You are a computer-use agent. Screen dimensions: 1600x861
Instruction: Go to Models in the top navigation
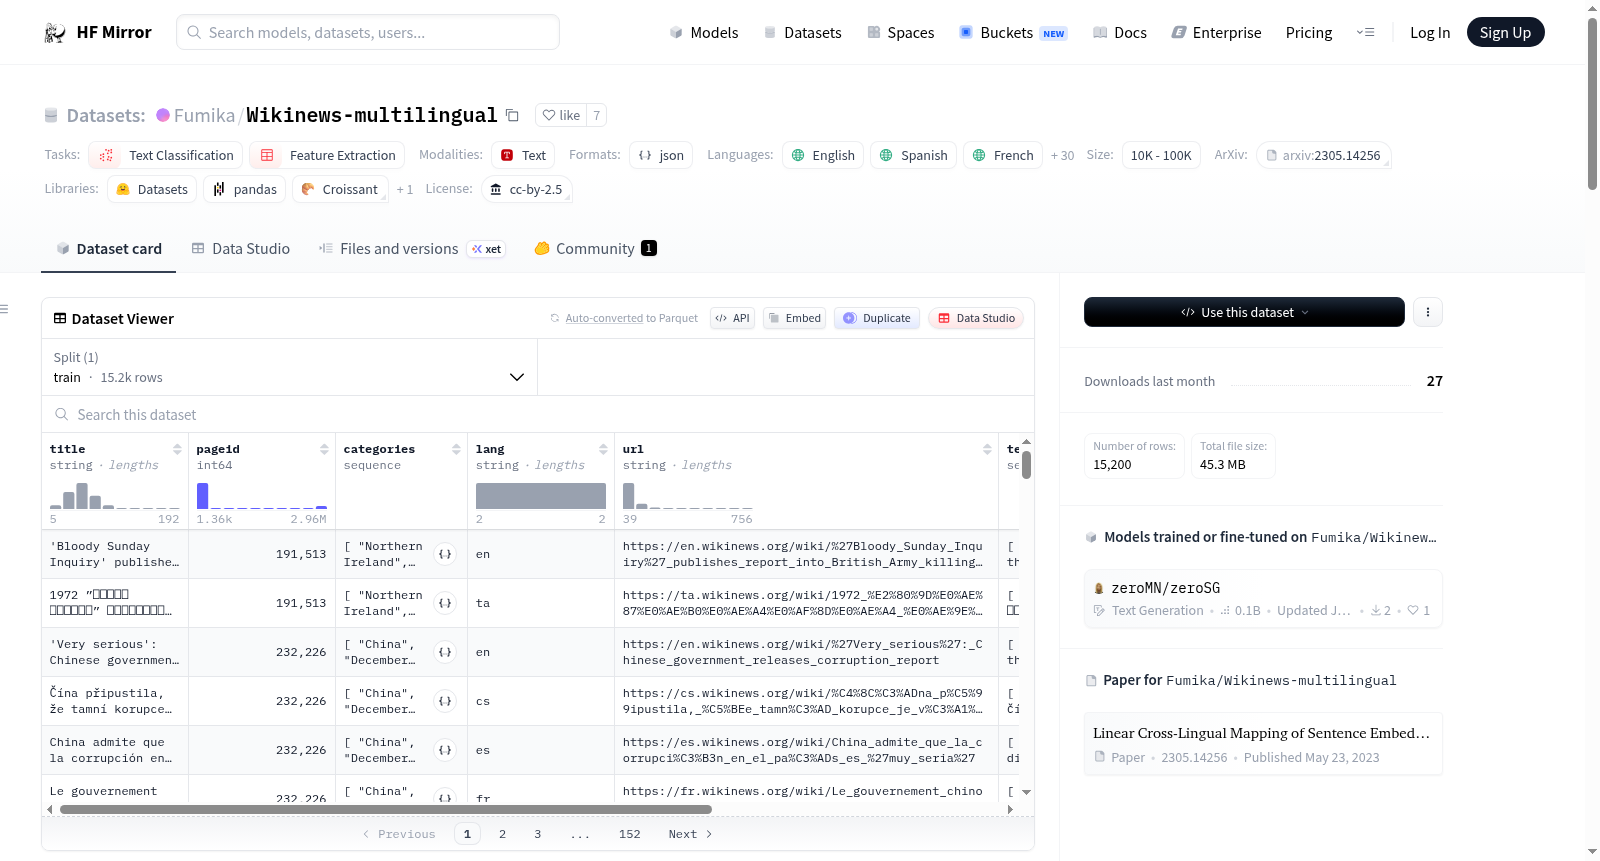pyautogui.click(x=704, y=33)
